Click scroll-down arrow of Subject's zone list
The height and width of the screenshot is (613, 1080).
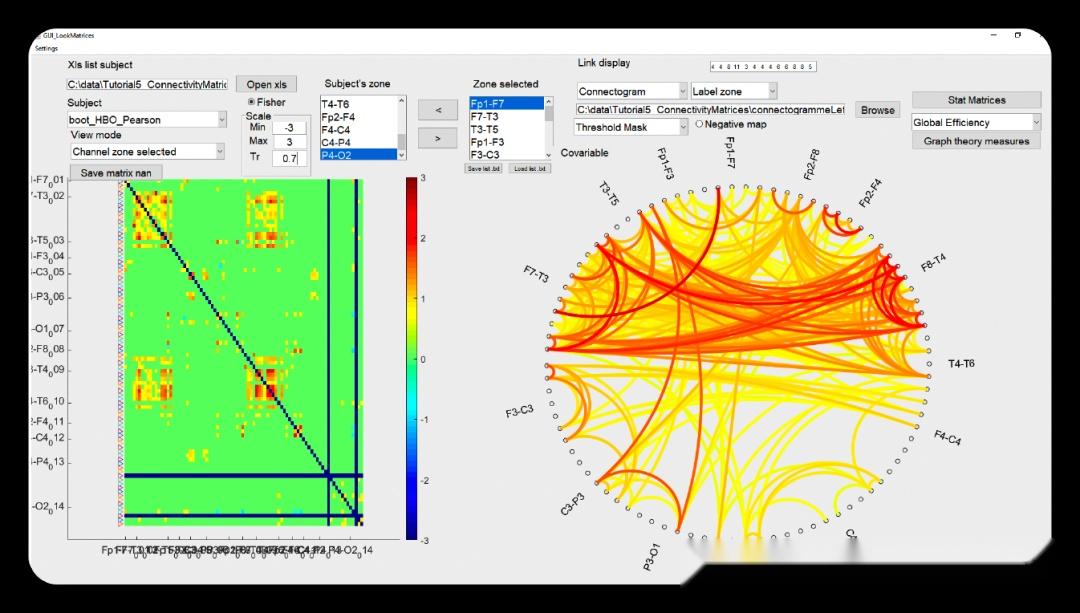(x=402, y=156)
